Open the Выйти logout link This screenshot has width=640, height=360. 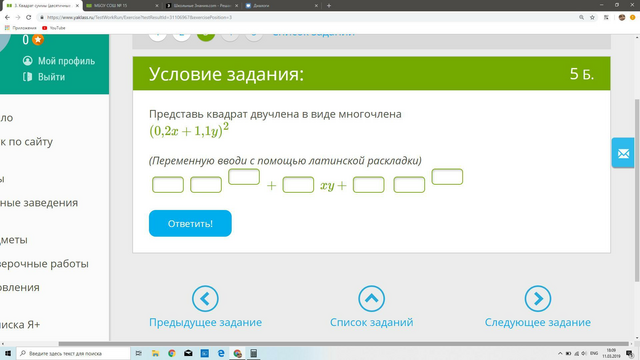51,77
